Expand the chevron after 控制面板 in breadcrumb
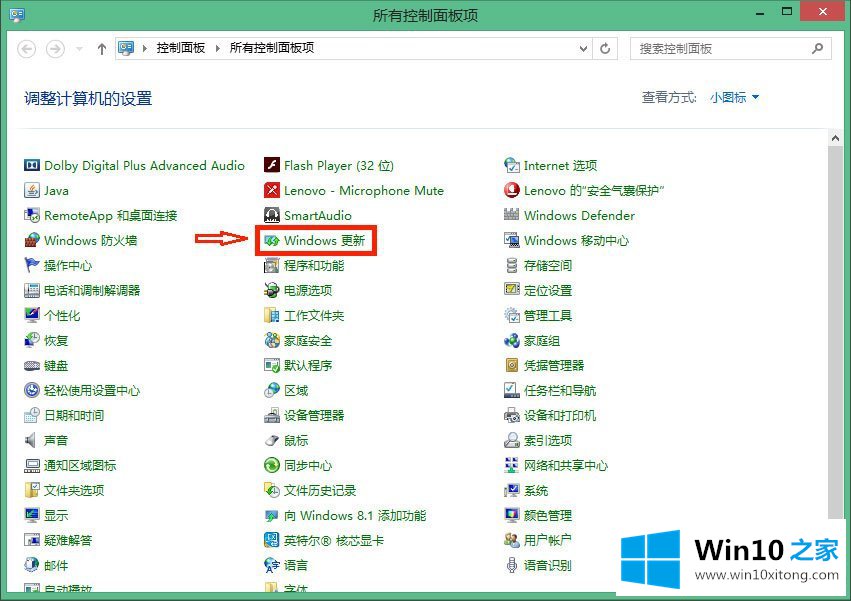Viewport: 851px width, 601px height. 218,48
